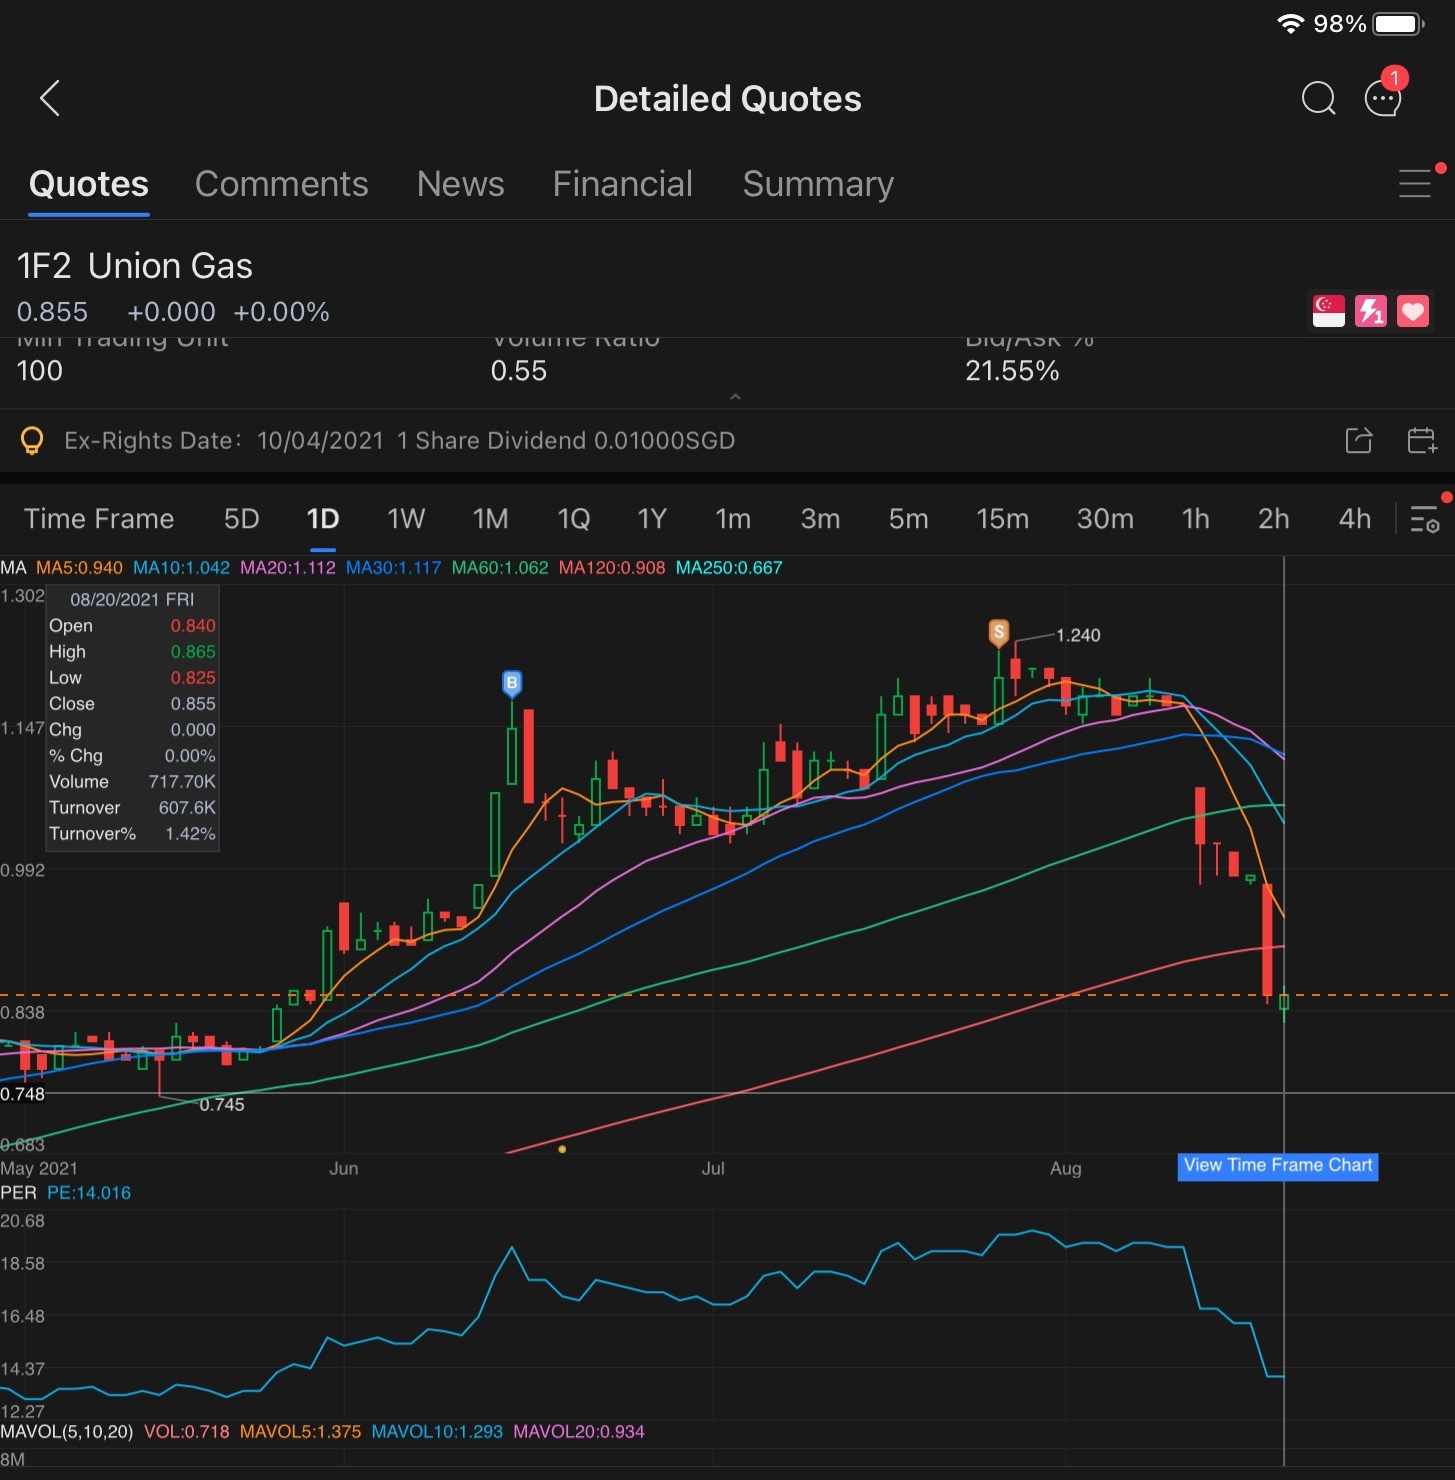Tap the 0.745 low price label
The height and width of the screenshot is (1480, 1455).
pos(222,1105)
